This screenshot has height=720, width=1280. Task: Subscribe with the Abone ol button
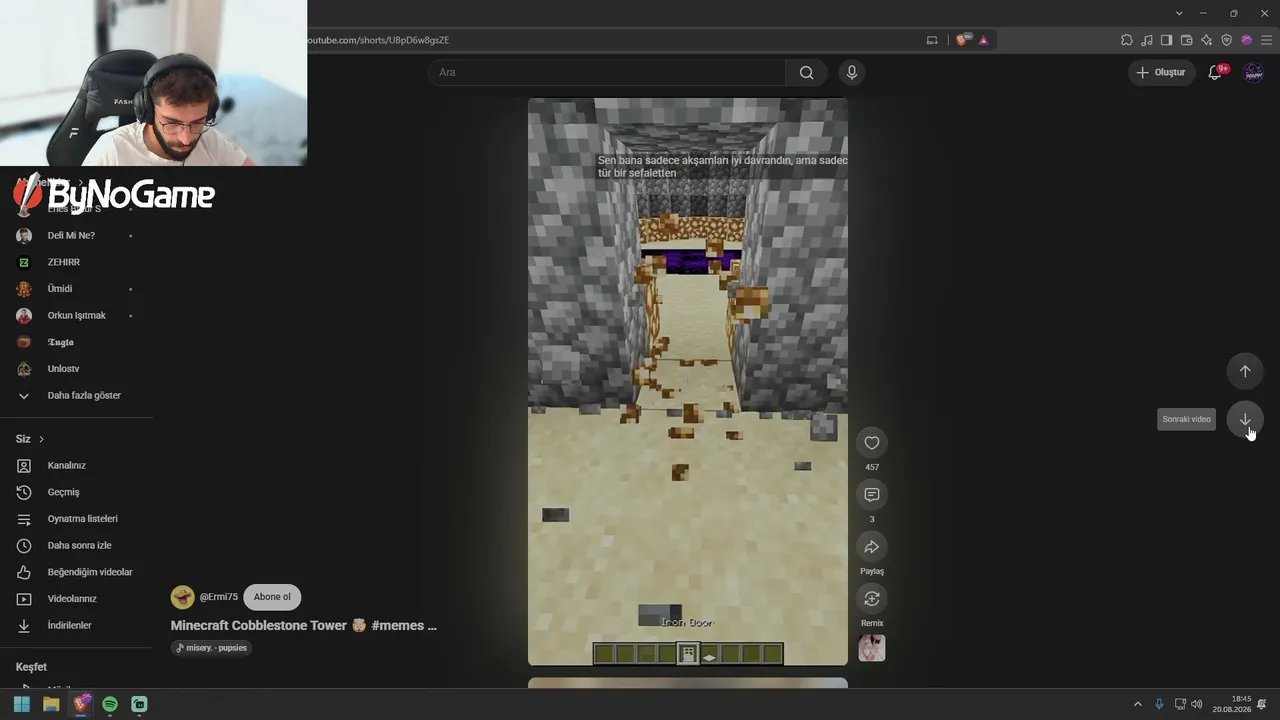pyautogui.click(x=272, y=597)
